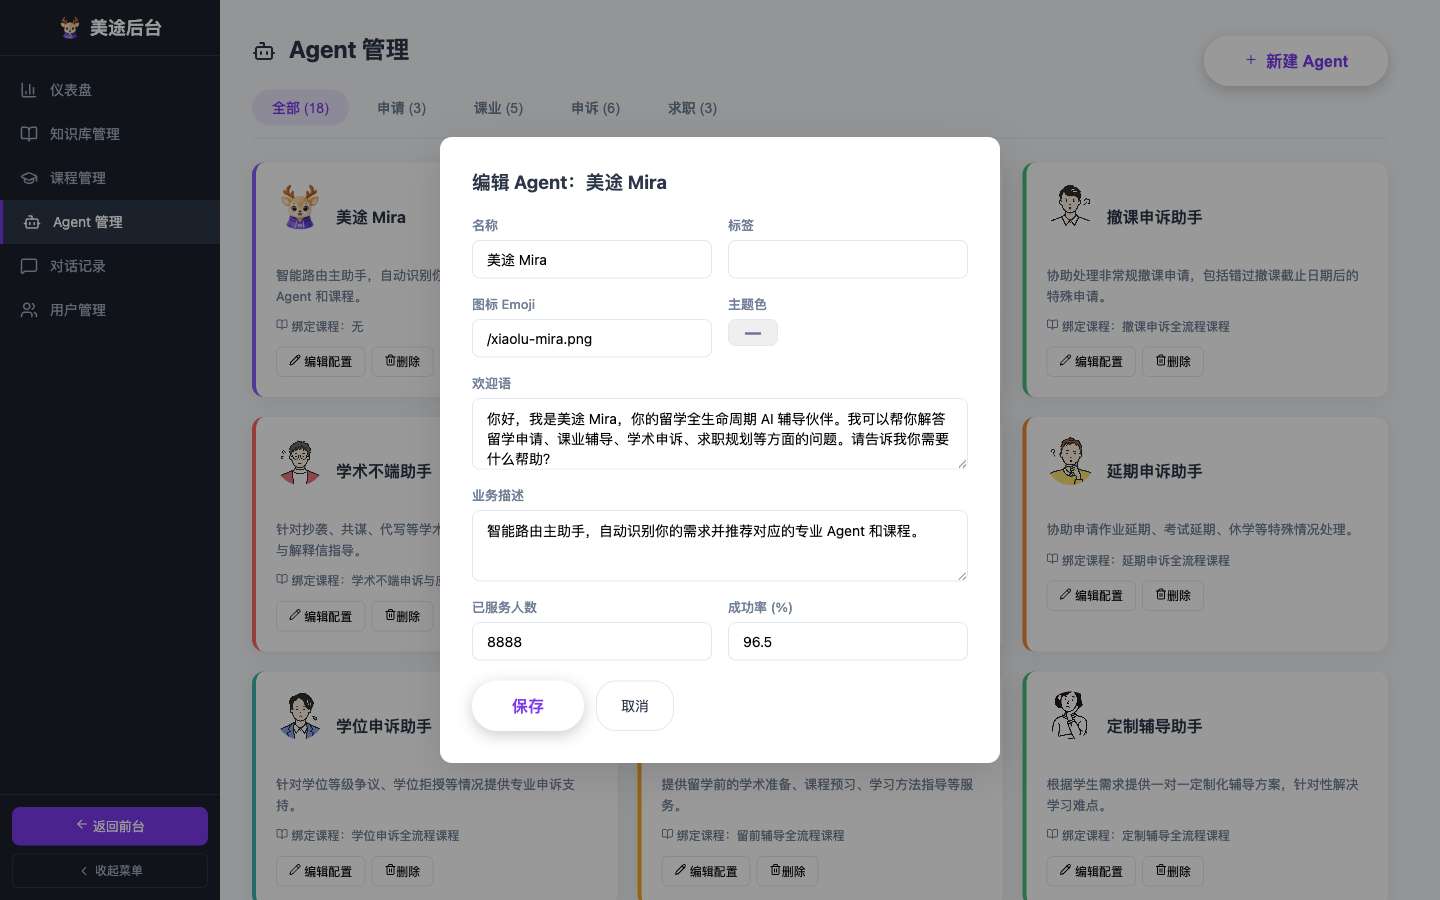Click the 成功率 field showing 96.5
Image resolution: width=1440 pixels, height=900 pixels.
click(848, 641)
